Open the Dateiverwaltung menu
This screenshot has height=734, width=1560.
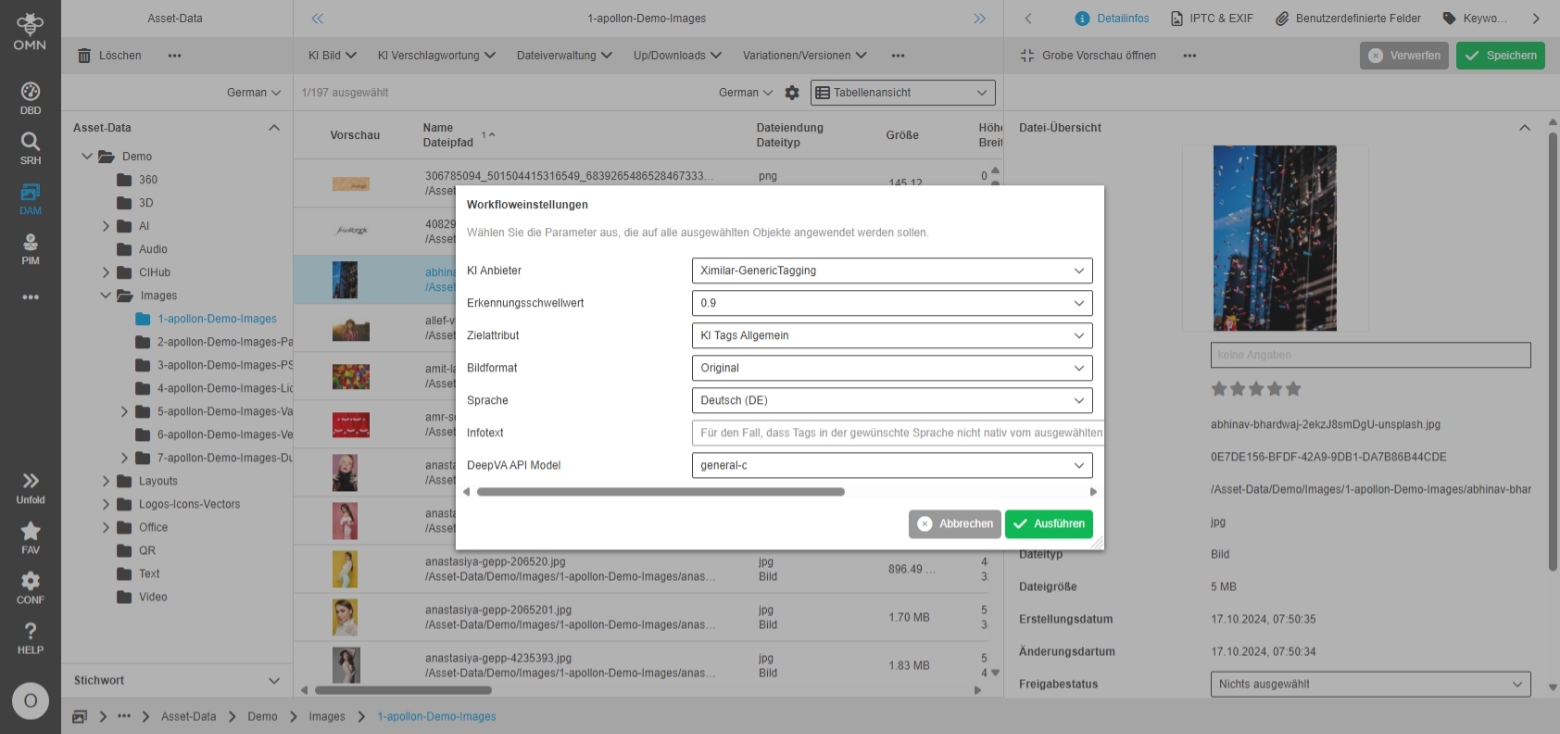point(565,55)
